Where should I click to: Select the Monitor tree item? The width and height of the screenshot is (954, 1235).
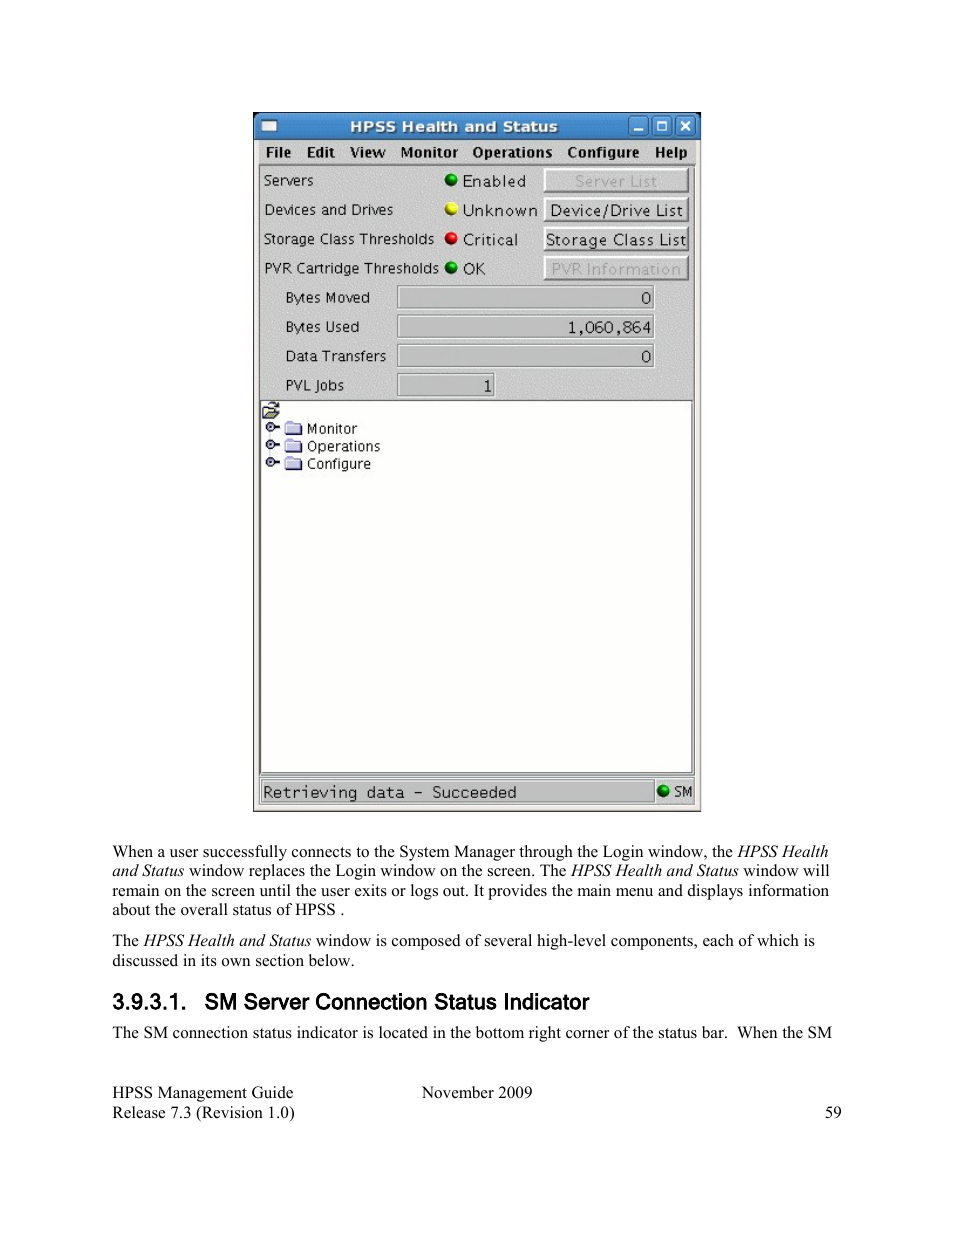point(331,429)
